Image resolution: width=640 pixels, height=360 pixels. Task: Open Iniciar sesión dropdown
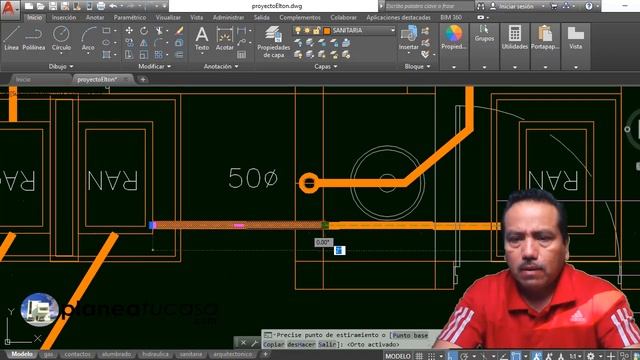pos(543,6)
